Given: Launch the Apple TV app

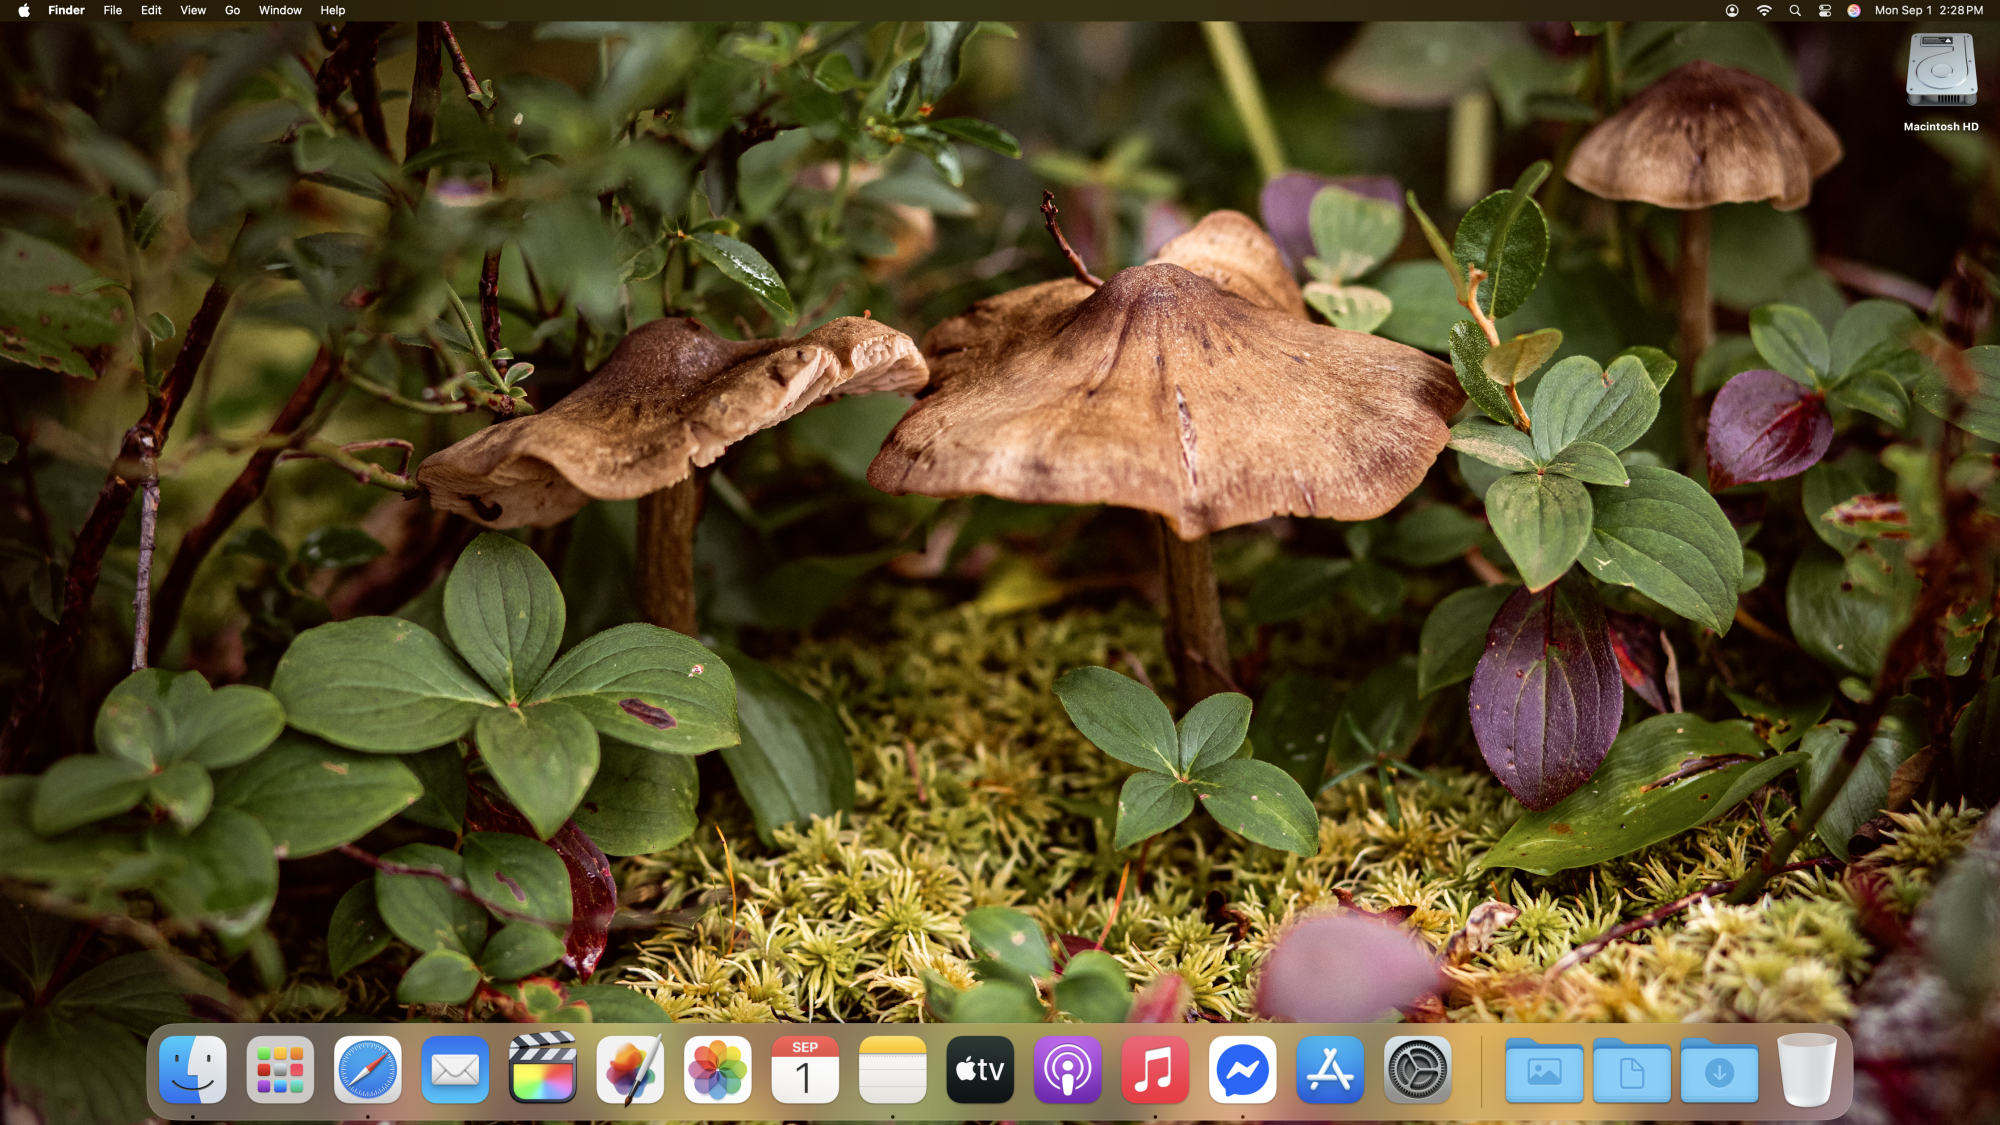Looking at the screenshot, I should click(980, 1069).
